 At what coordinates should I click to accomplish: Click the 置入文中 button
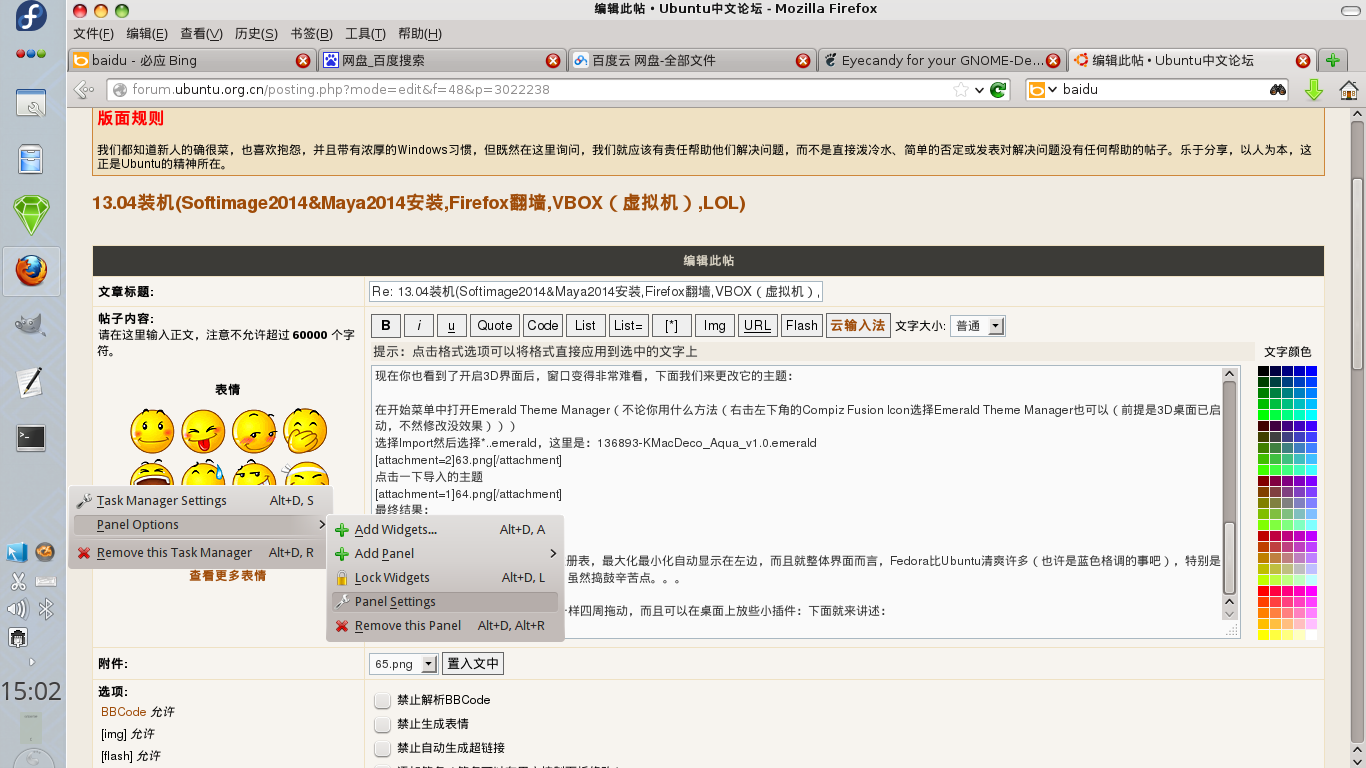click(x=472, y=664)
